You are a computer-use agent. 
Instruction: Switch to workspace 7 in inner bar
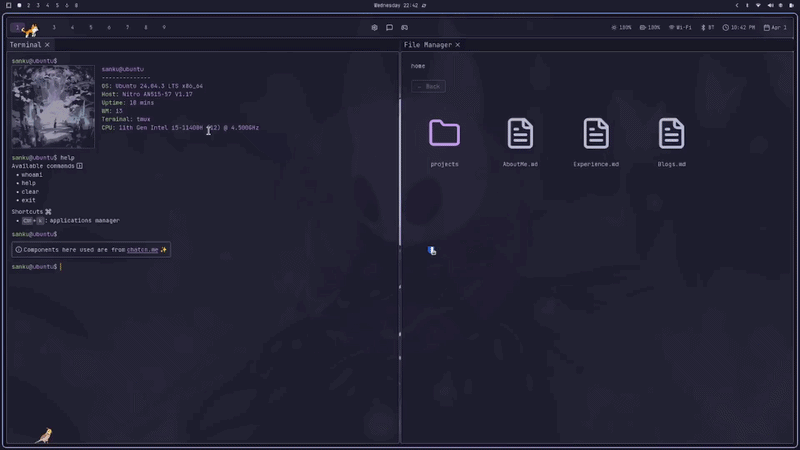(128, 28)
